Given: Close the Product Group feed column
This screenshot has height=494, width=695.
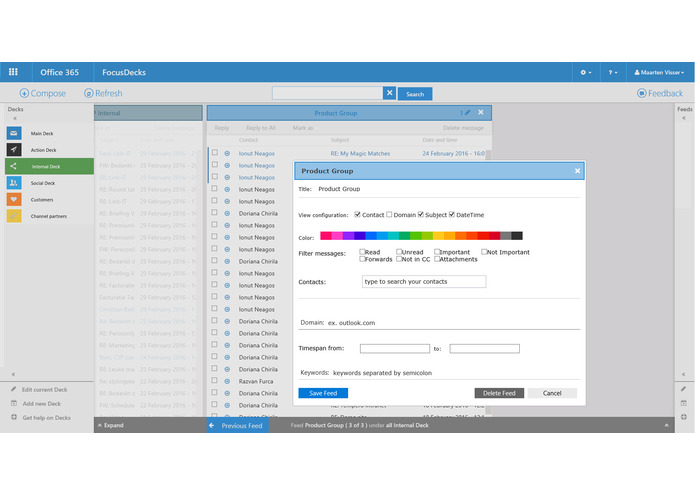Looking at the screenshot, I should [x=480, y=113].
